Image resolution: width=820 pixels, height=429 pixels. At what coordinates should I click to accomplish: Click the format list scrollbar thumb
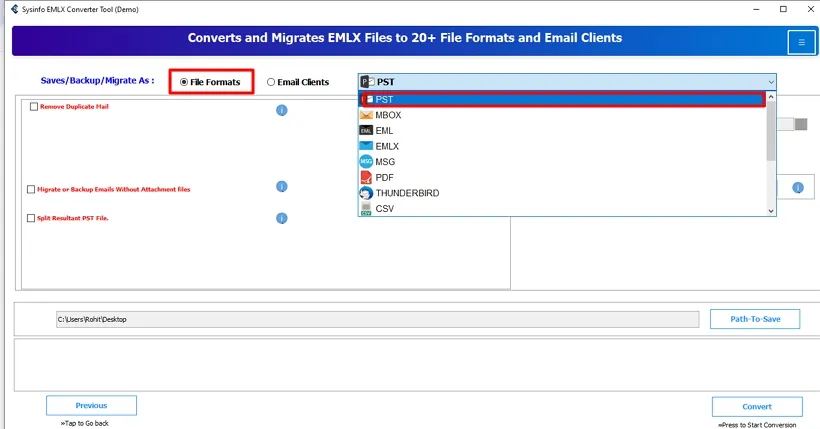point(771,131)
